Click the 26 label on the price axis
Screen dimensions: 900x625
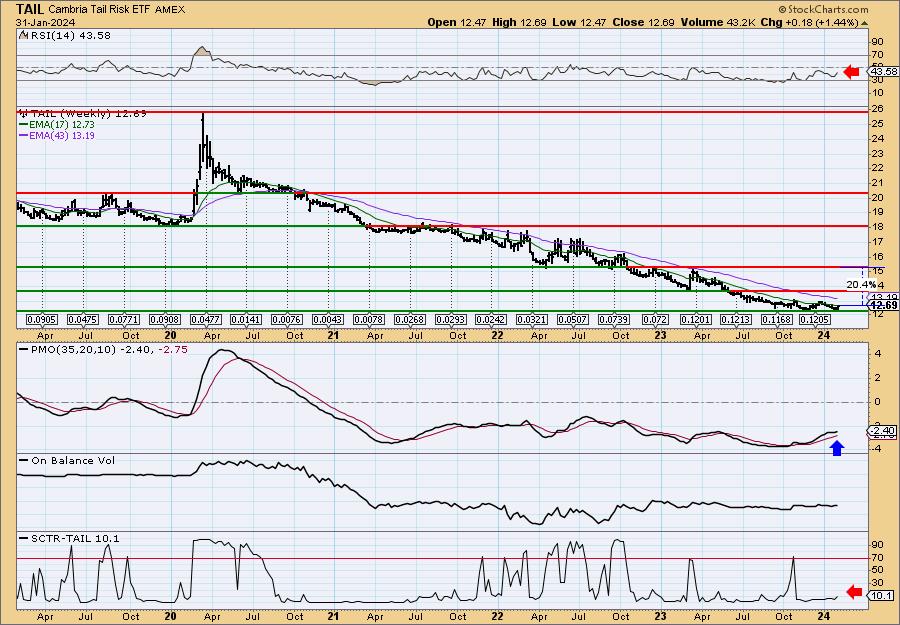point(878,109)
